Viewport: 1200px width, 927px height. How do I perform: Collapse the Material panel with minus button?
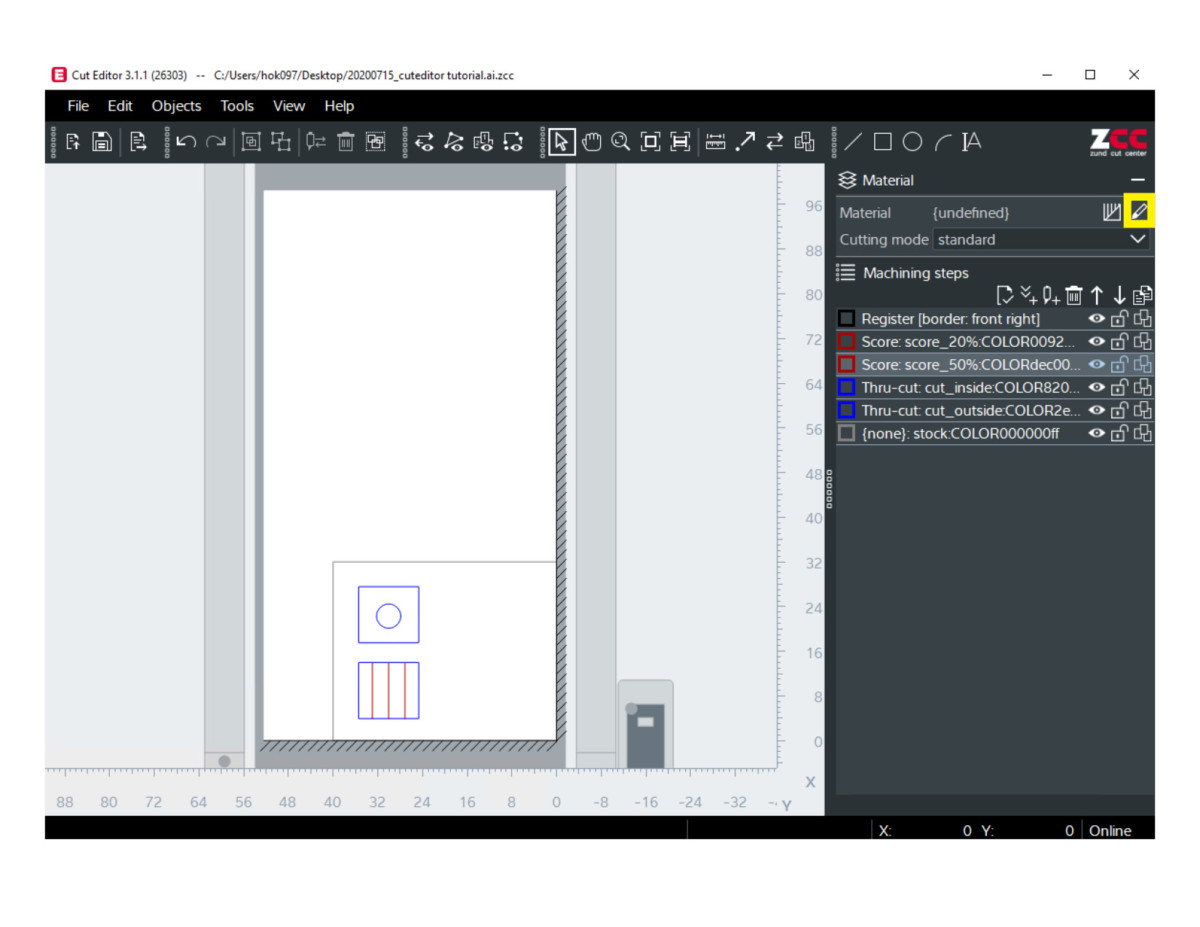click(x=1137, y=180)
